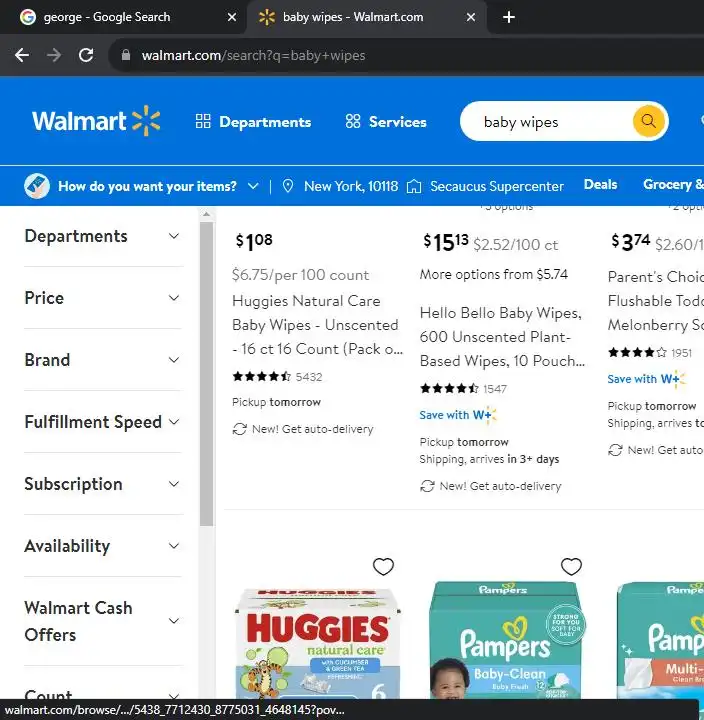This screenshot has height=720, width=704.
Task: Expand the Walmart Cash Offers filter
Action: pos(102,621)
